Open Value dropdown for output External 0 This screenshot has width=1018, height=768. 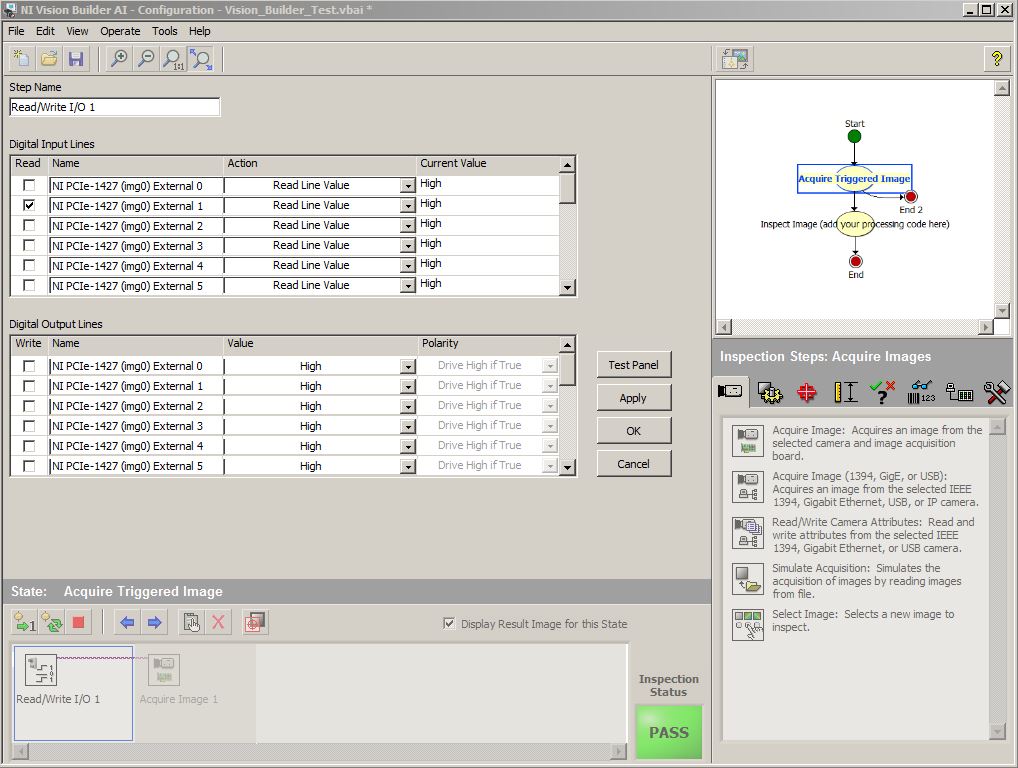click(407, 366)
